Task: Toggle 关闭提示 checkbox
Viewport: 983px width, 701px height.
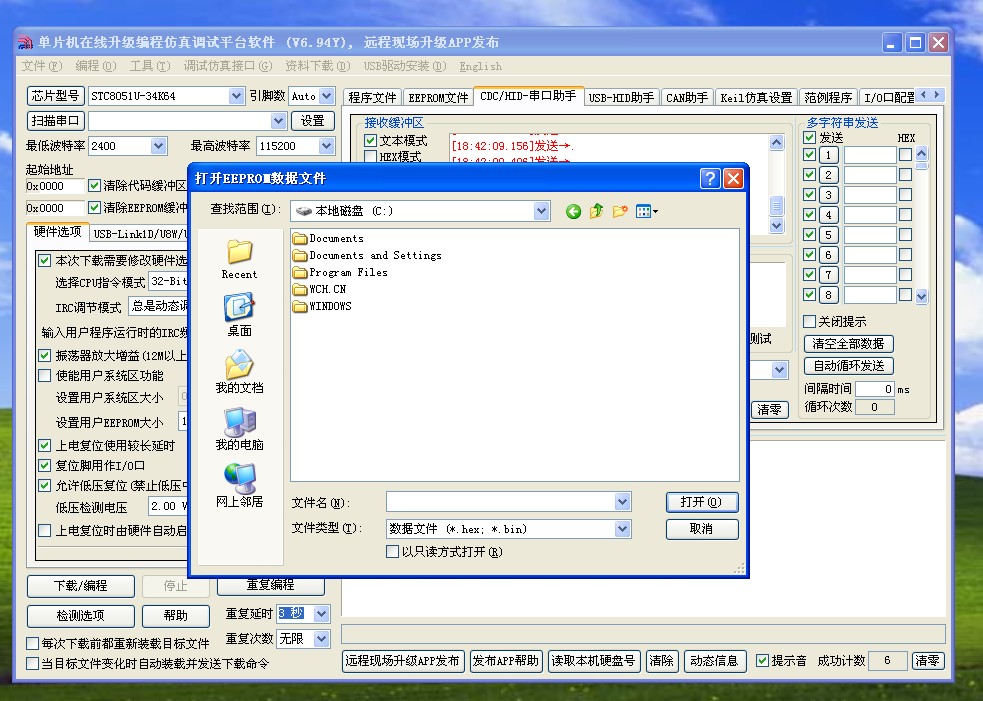Action: point(809,322)
